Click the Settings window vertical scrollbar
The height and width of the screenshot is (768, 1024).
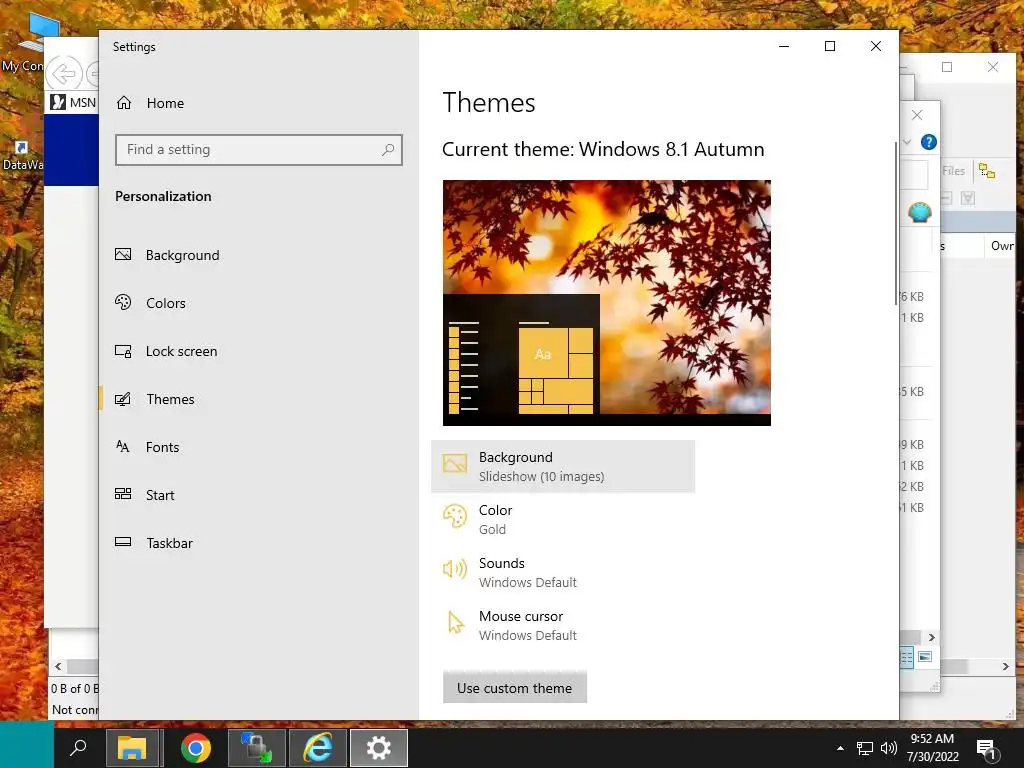[896, 223]
